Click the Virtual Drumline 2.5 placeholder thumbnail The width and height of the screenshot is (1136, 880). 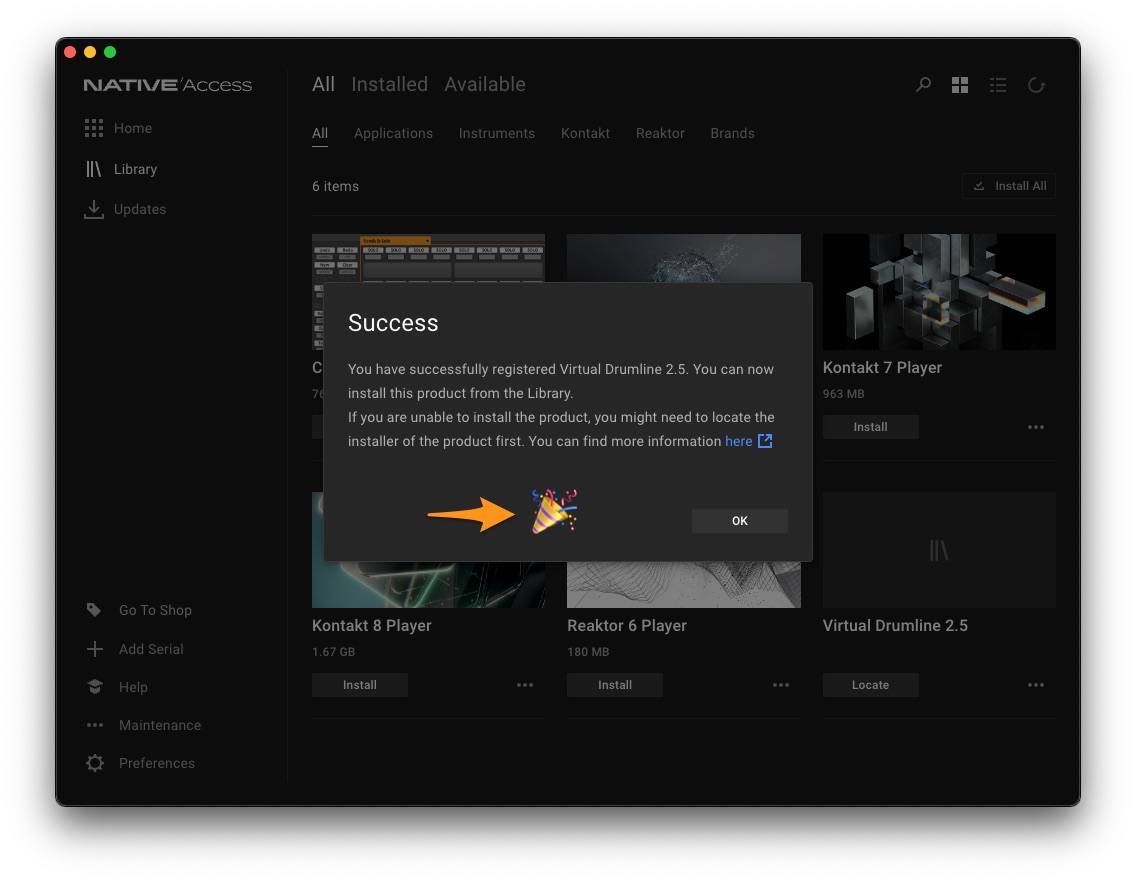coord(939,550)
